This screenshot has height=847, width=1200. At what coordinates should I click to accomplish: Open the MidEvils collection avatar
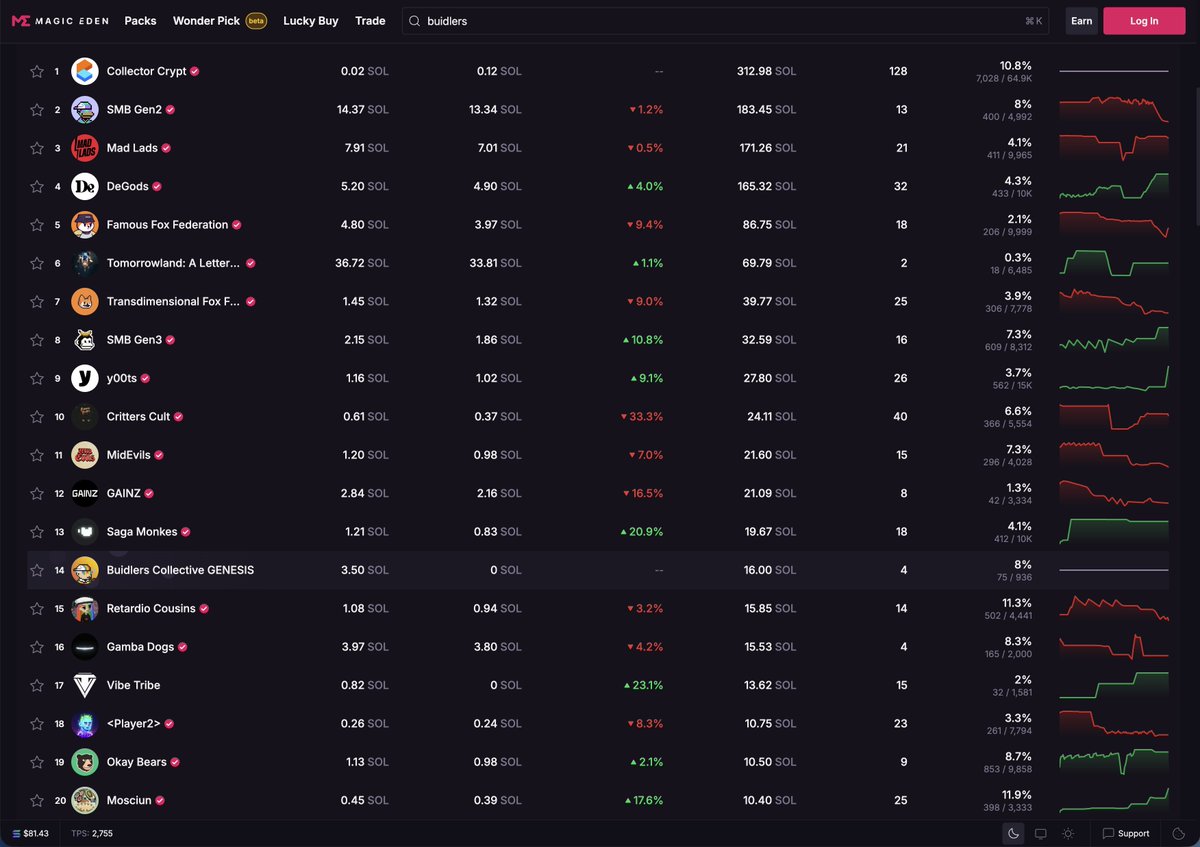coord(85,455)
